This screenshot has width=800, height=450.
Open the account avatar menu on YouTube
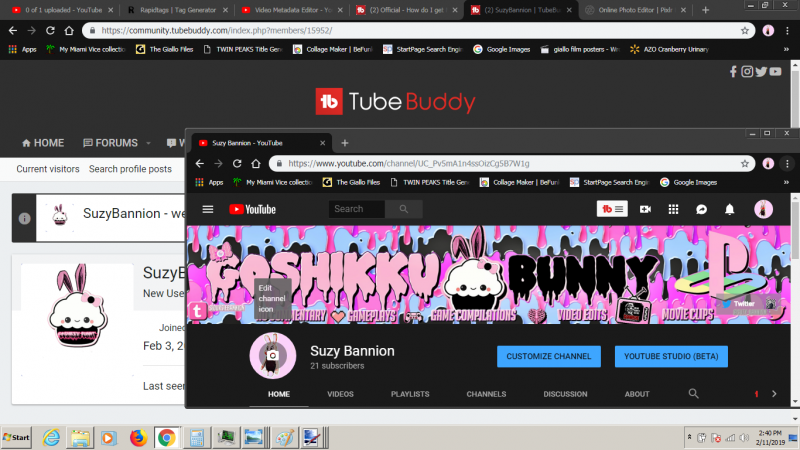[x=763, y=209]
